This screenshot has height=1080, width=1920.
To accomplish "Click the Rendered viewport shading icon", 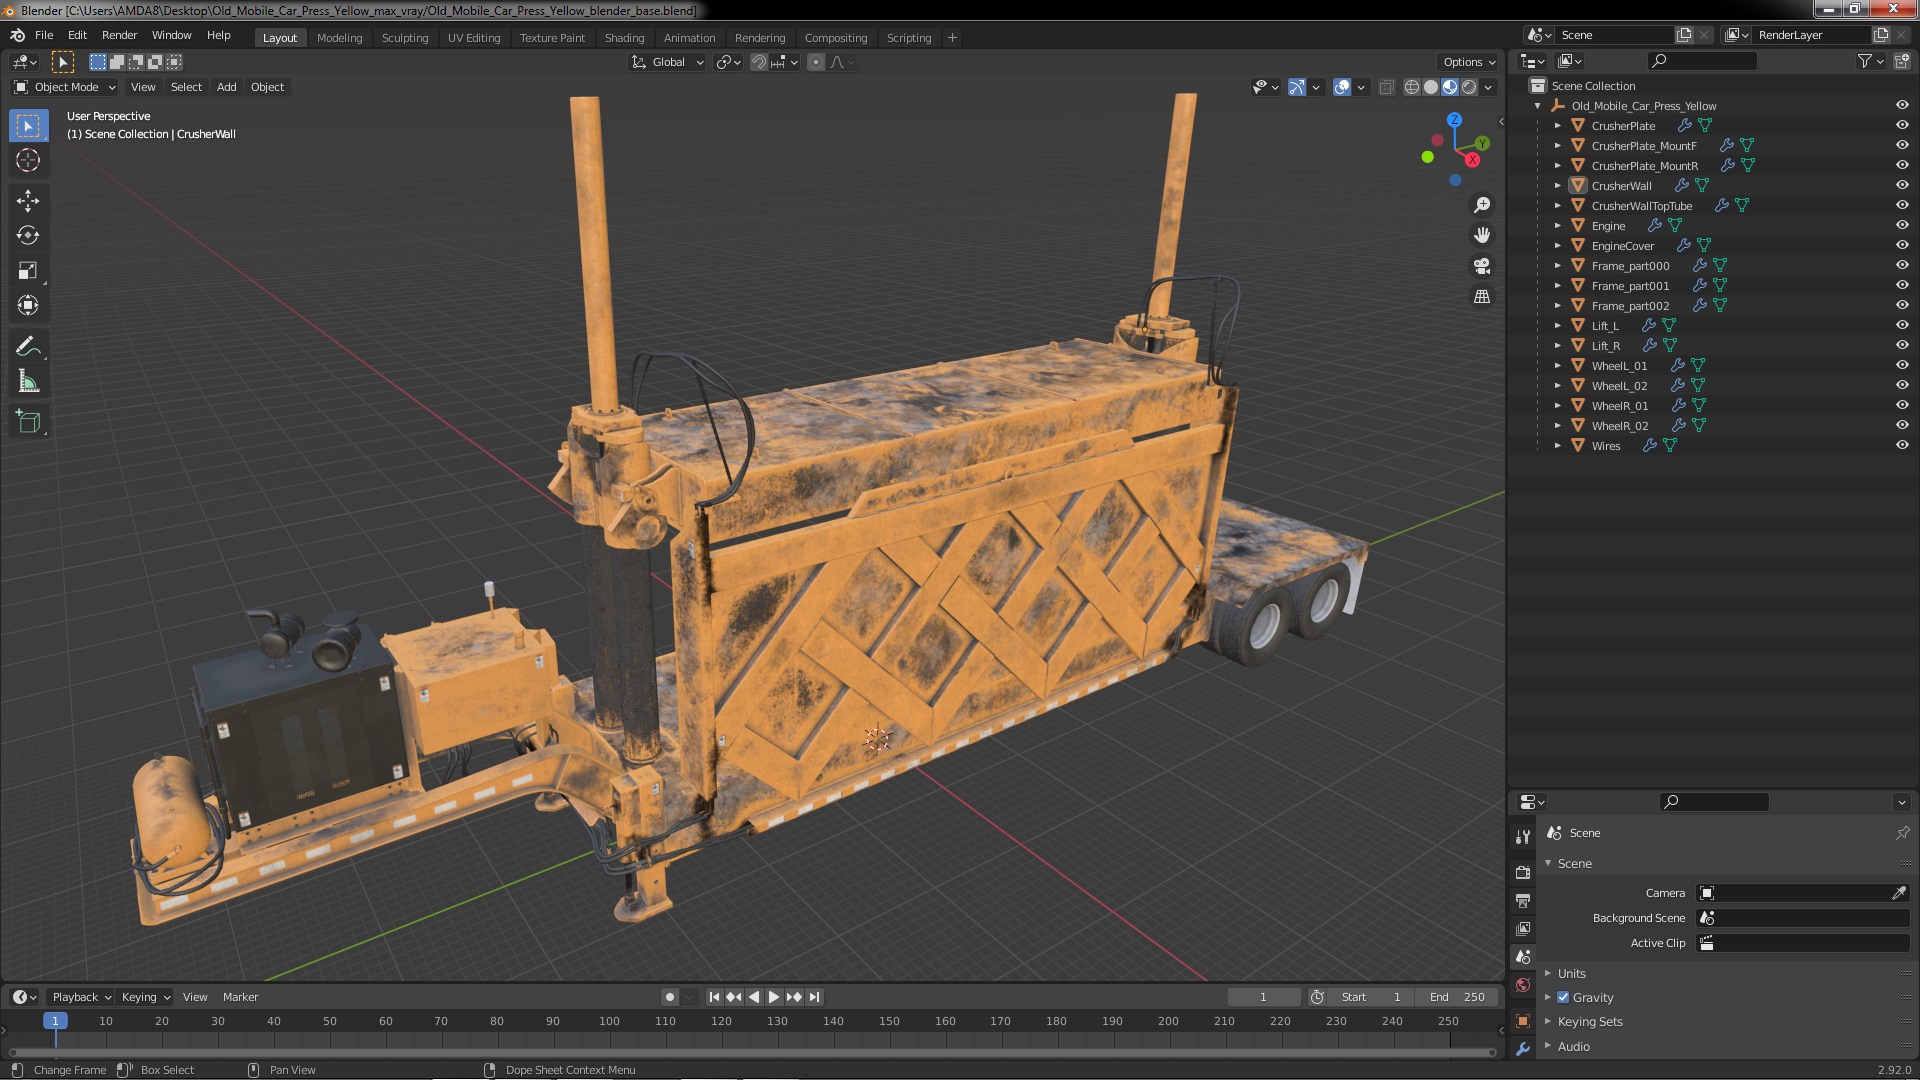I will [1466, 86].
